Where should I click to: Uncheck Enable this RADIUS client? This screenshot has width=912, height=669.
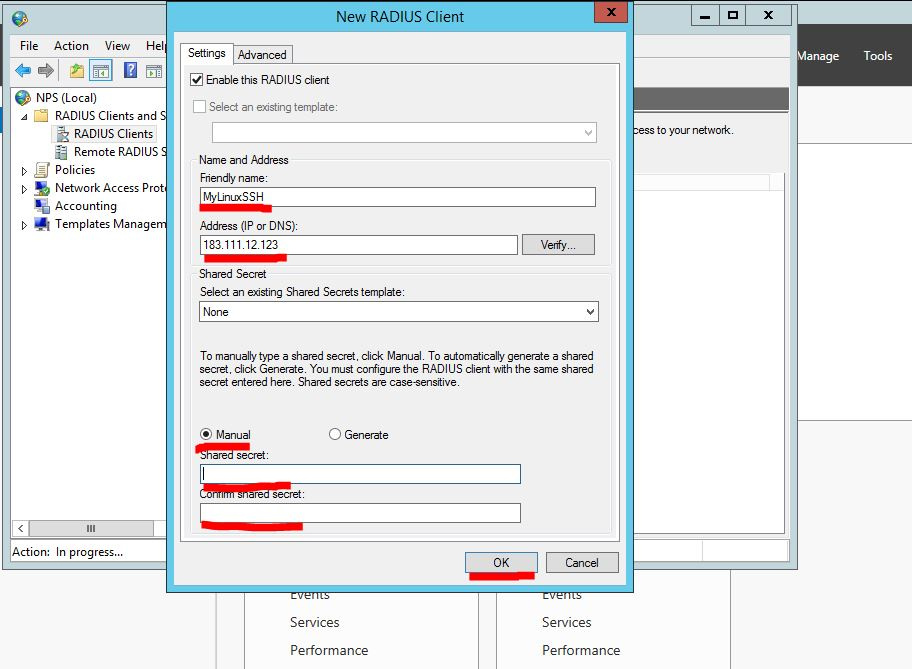(197, 80)
